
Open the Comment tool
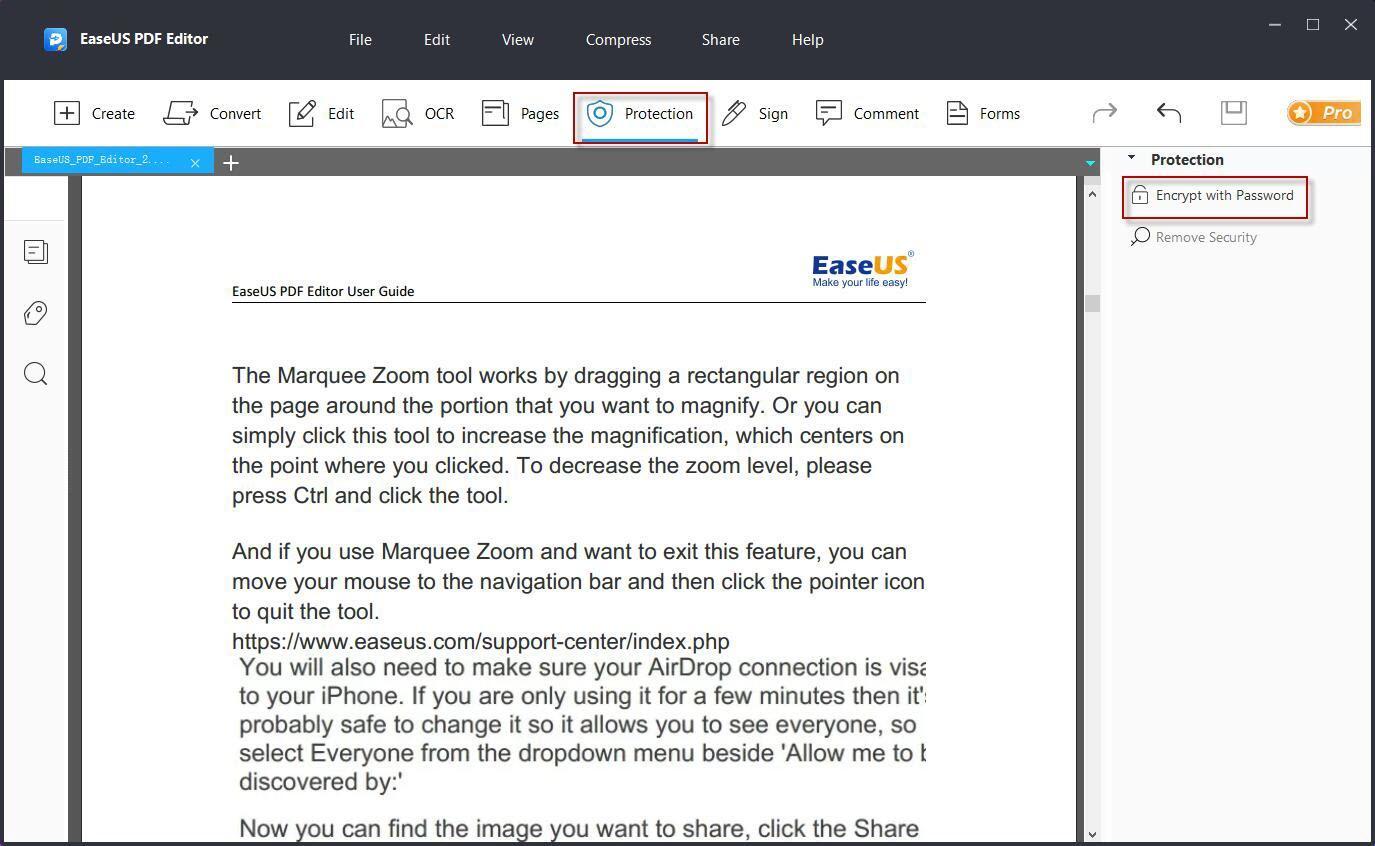click(x=867, y=113)
